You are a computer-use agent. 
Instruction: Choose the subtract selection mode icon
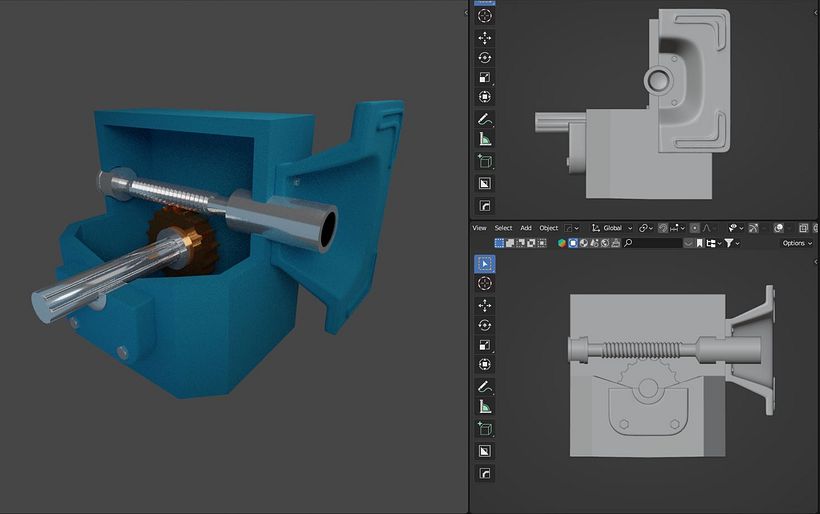click(520, 243)
